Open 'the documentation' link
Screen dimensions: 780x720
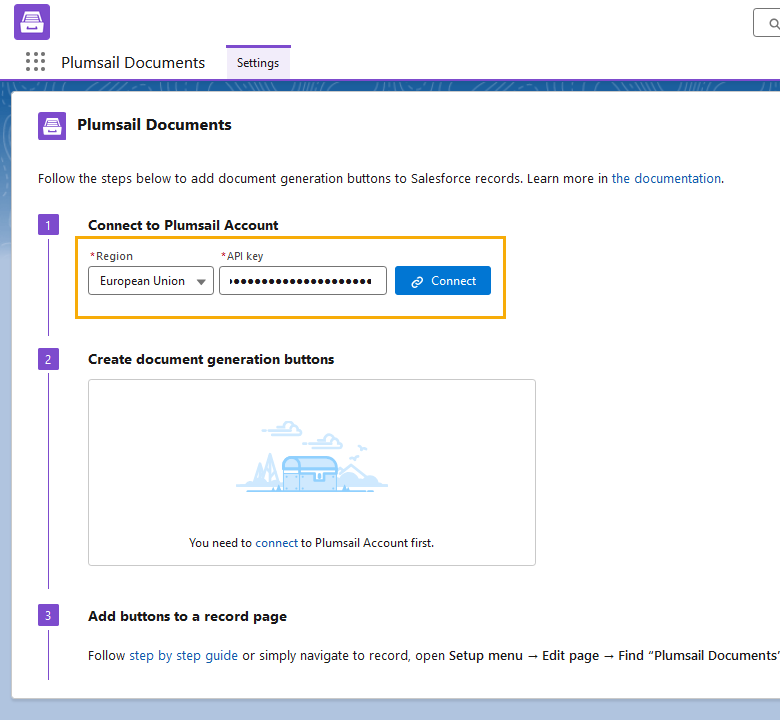666,178
